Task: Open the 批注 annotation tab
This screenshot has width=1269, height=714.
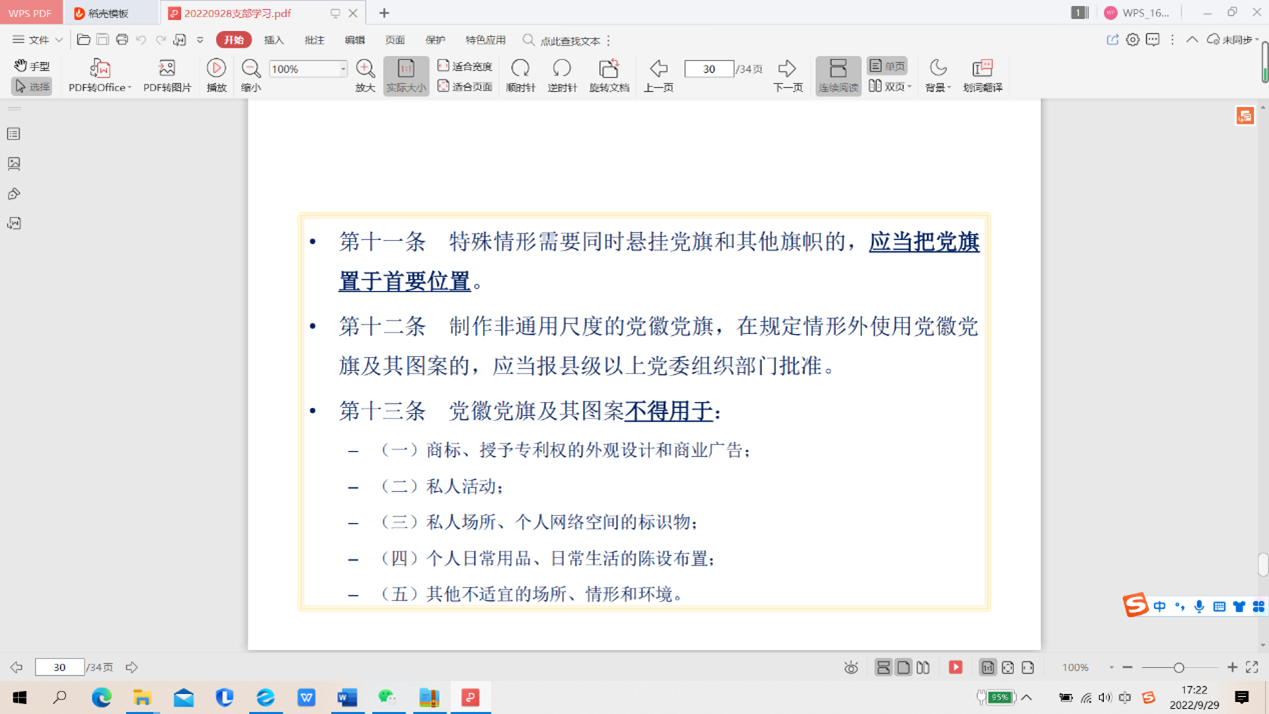Action: click(314, 40)
